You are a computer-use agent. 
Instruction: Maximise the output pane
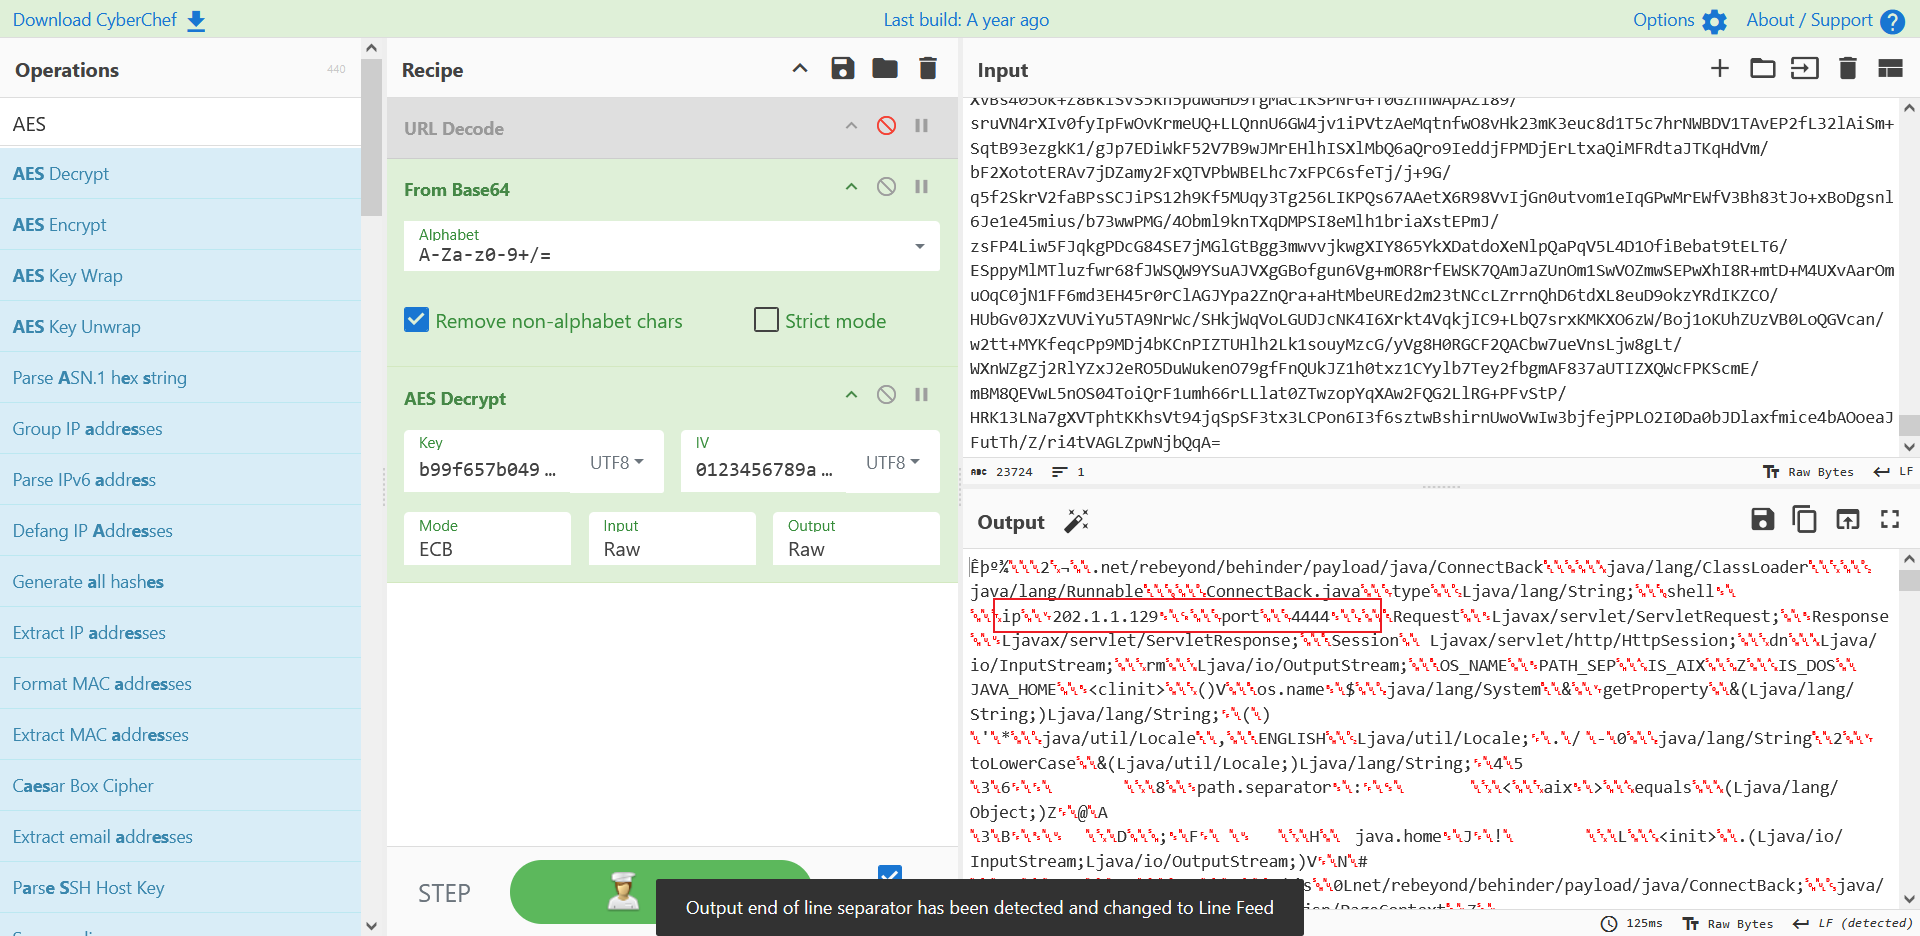tap(1890, 519)
